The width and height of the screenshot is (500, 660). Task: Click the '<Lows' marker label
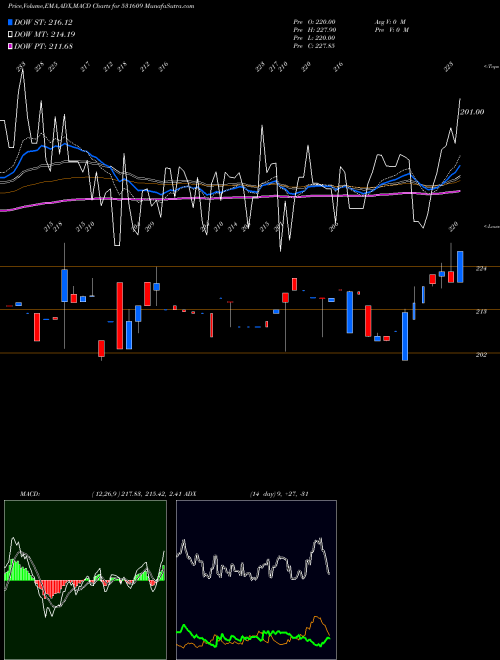pos(491,226)
